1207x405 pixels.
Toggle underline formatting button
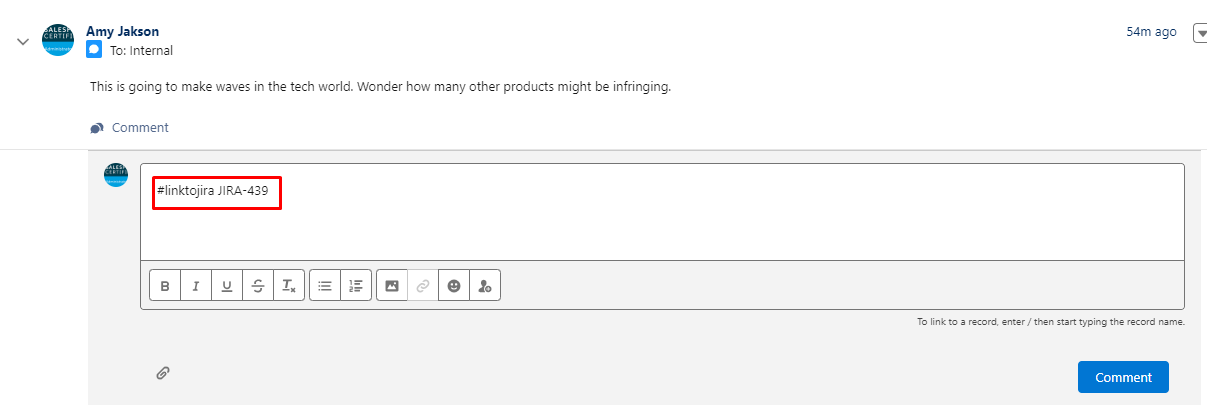pos(227,286)
